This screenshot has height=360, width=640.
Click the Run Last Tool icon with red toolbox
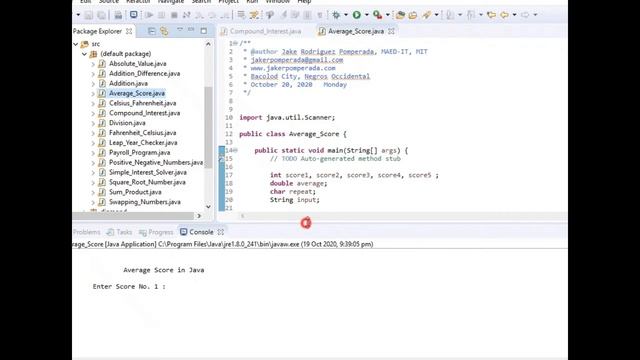378,15
